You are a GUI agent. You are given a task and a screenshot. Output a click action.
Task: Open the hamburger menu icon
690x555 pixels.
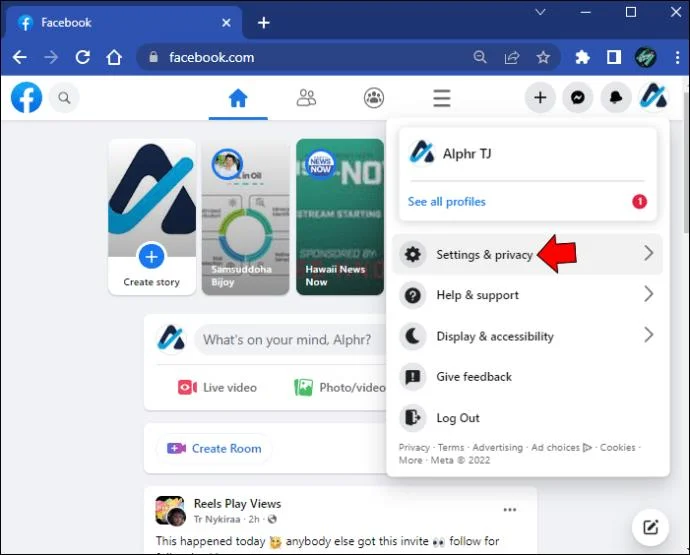[442, 98]
